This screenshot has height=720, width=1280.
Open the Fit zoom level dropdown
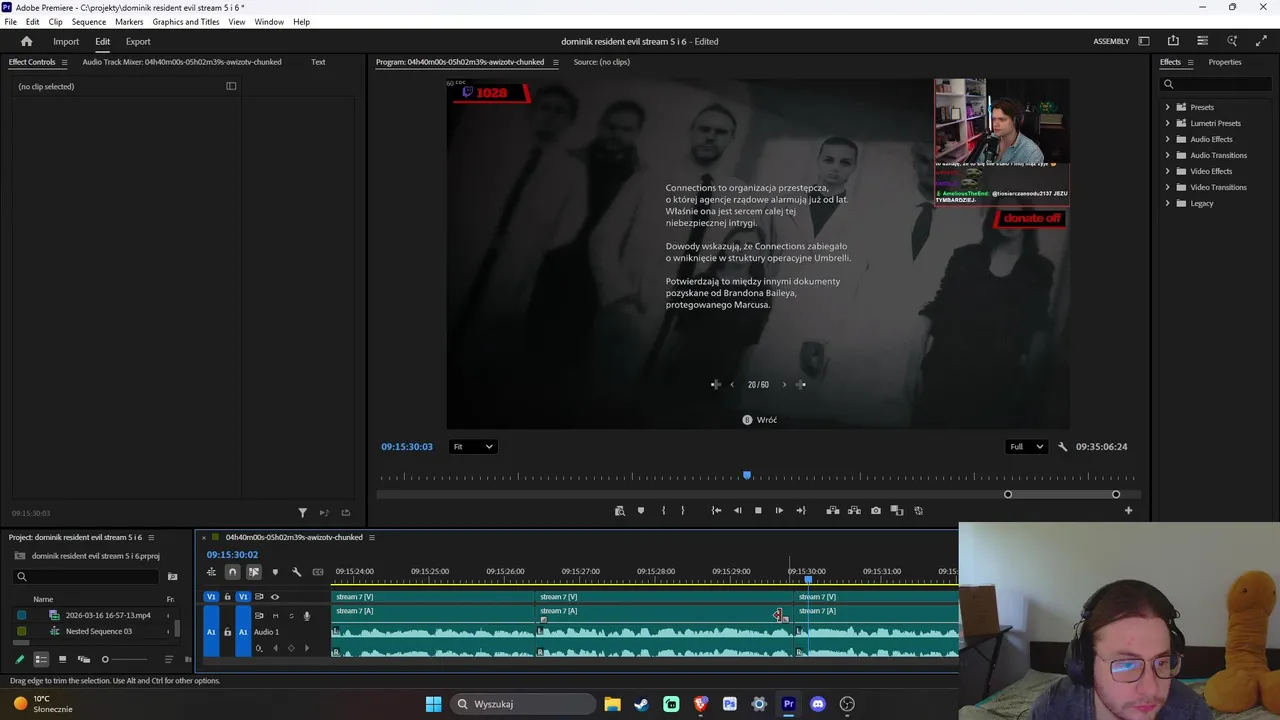473,447
